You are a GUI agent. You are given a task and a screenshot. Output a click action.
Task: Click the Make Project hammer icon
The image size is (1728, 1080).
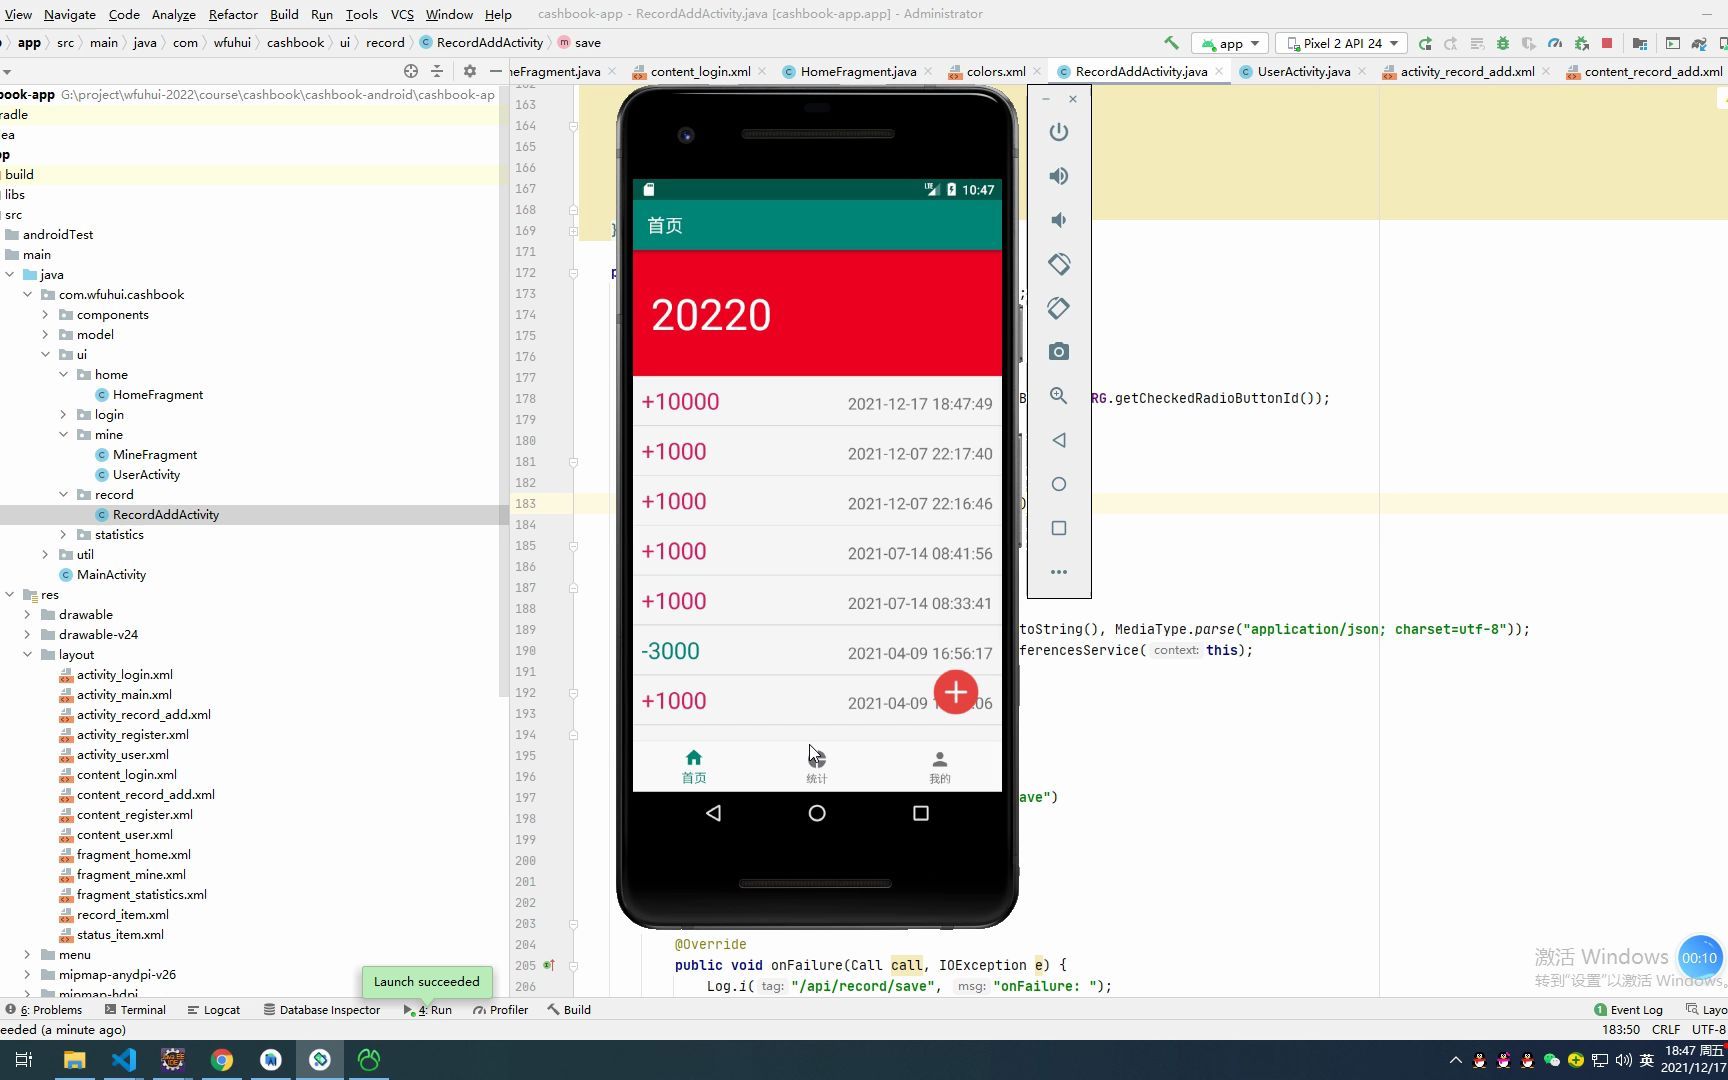1171,43
